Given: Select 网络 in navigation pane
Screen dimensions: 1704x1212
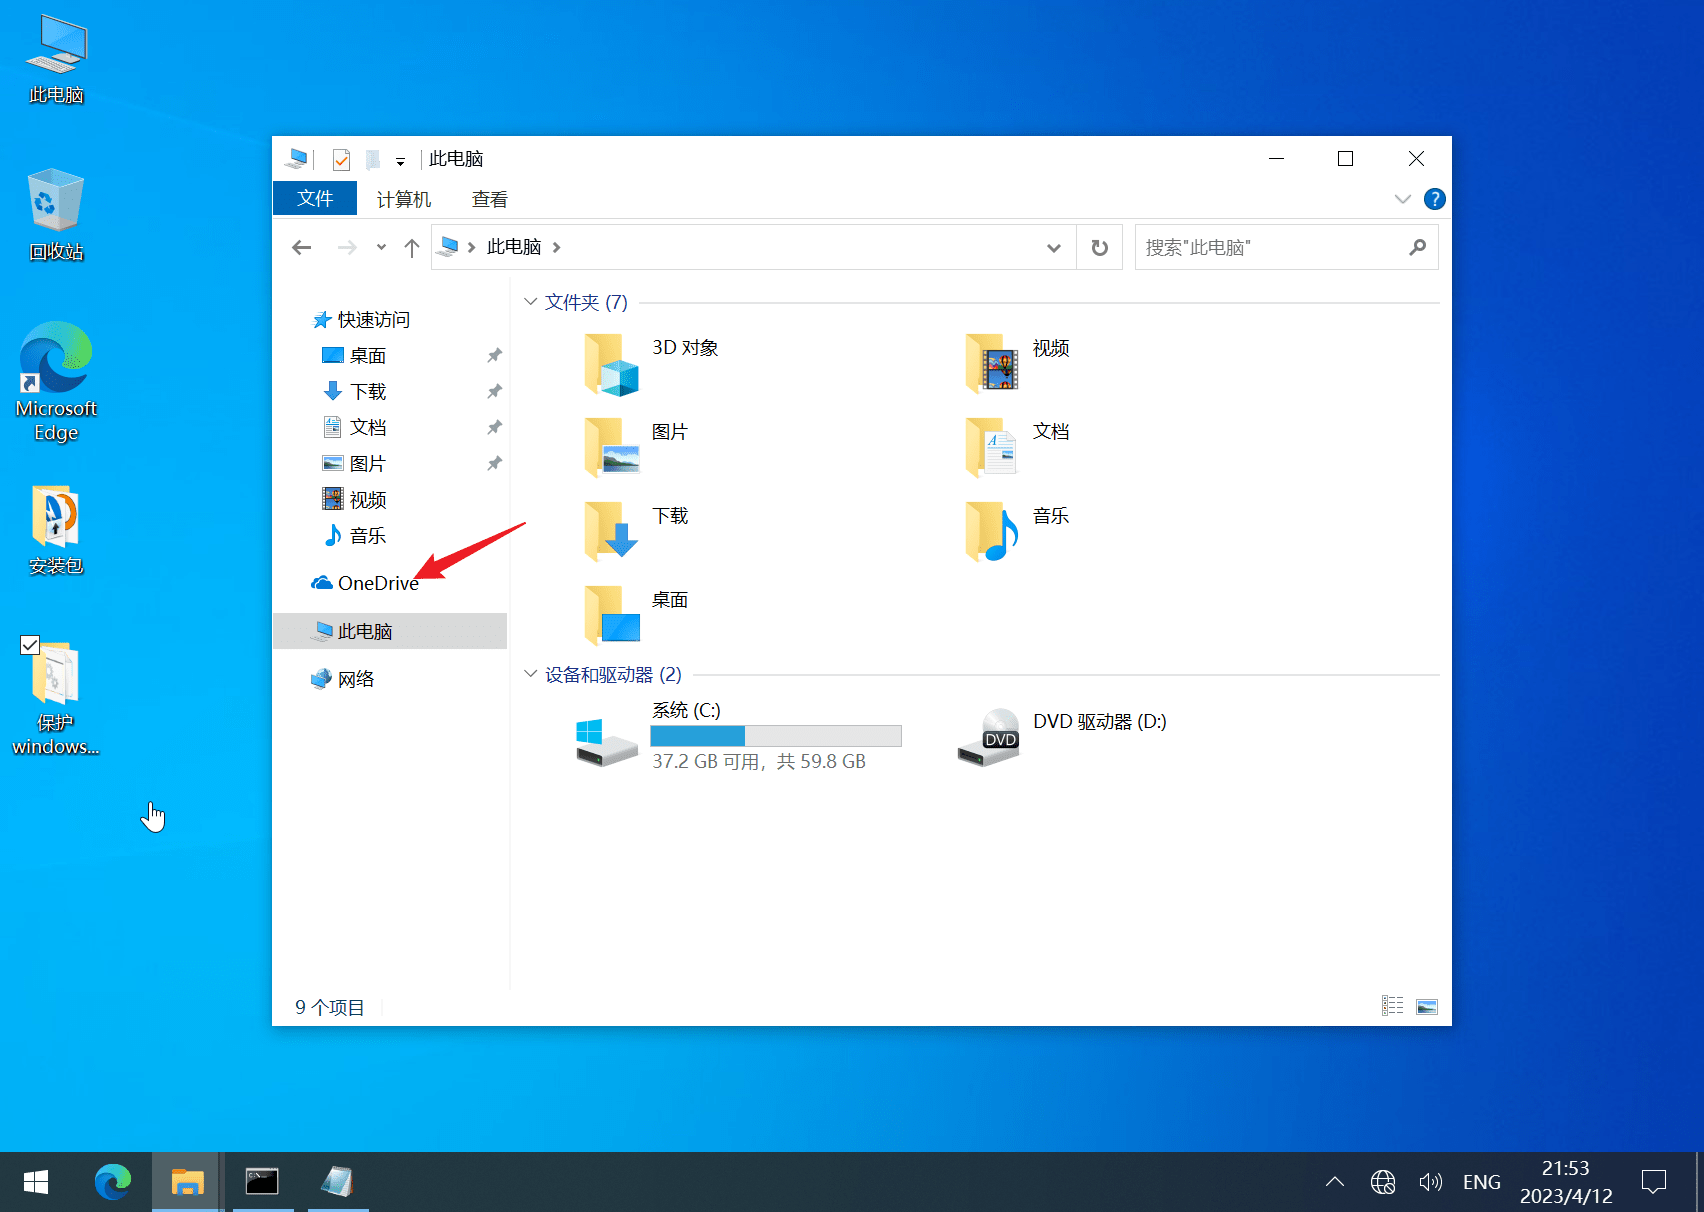Looking at the screenshot, I should [356, 679].
